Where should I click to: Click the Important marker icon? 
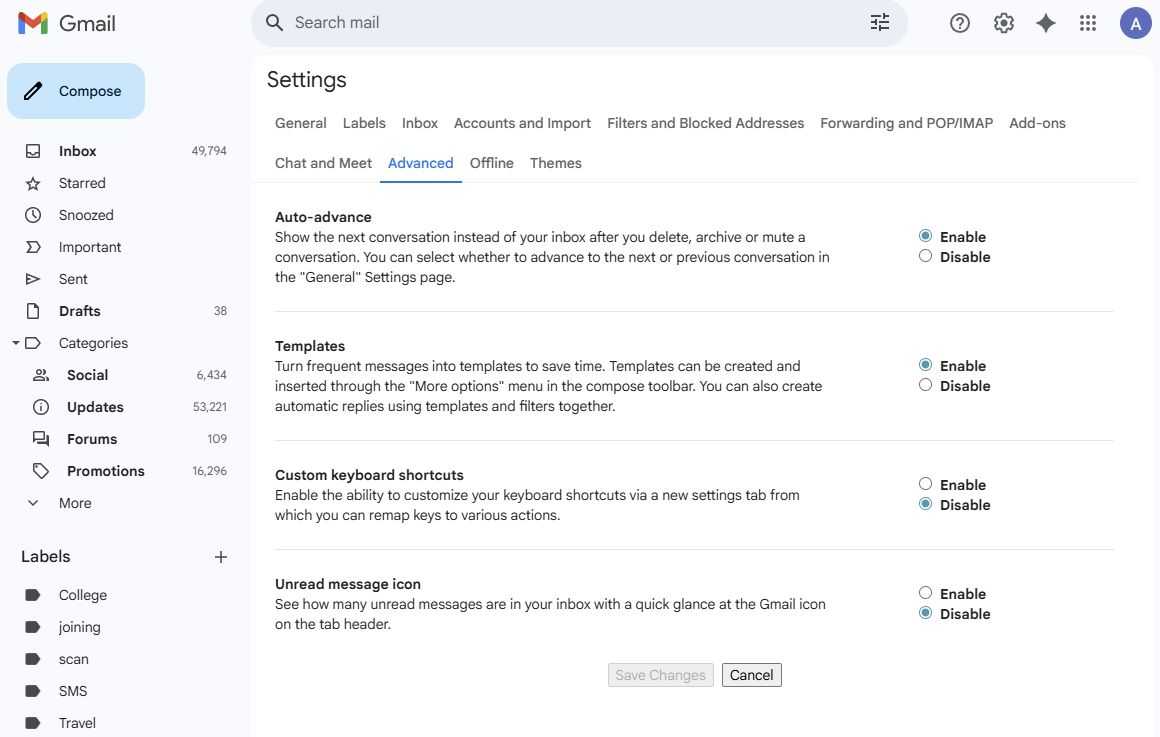(x=33, y=247)
